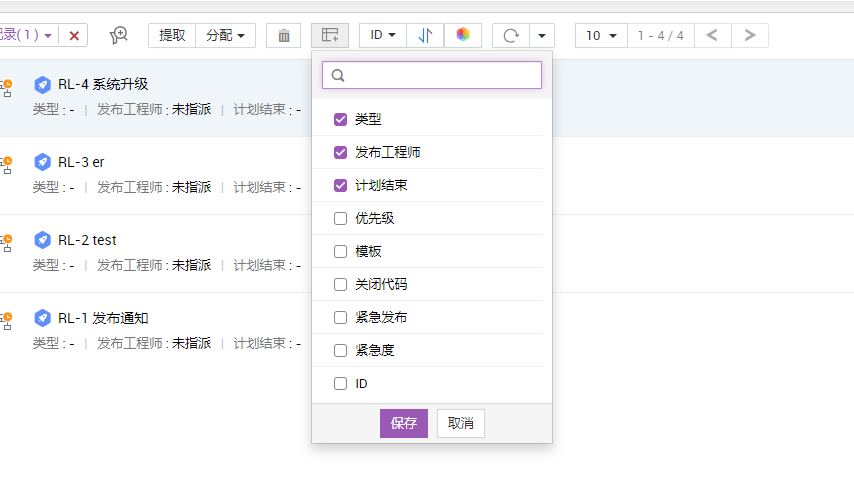Open the refresh interval dropdown arrow

coord(541,36)
